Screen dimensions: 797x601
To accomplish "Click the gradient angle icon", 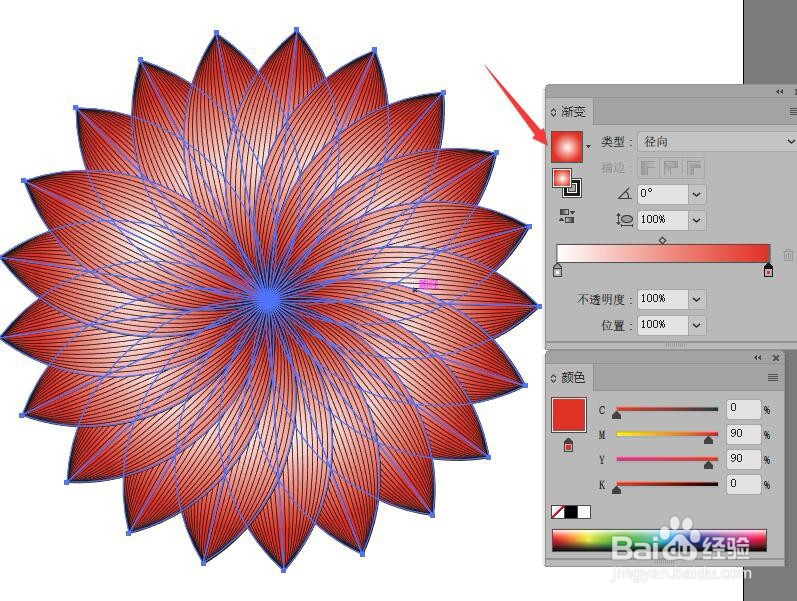I will tap(625, 194).
